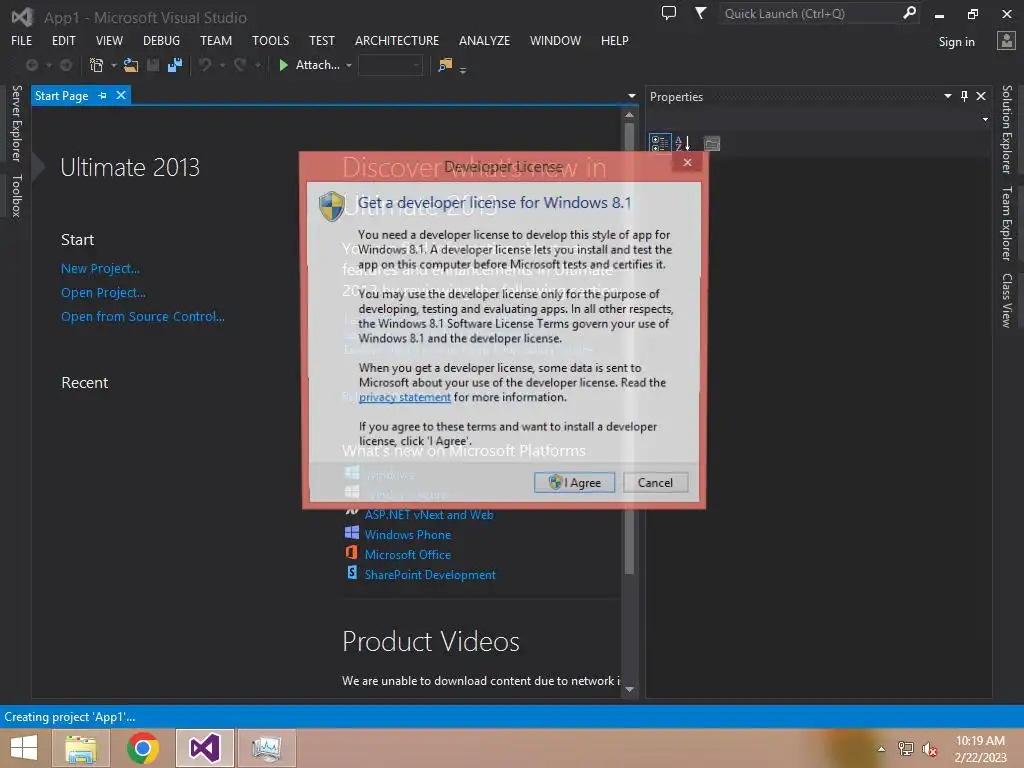Image resolution: width=1024 pixels, height=768 pixels.
Task: Click the Save toolbar icon
Action: [153, 65]
